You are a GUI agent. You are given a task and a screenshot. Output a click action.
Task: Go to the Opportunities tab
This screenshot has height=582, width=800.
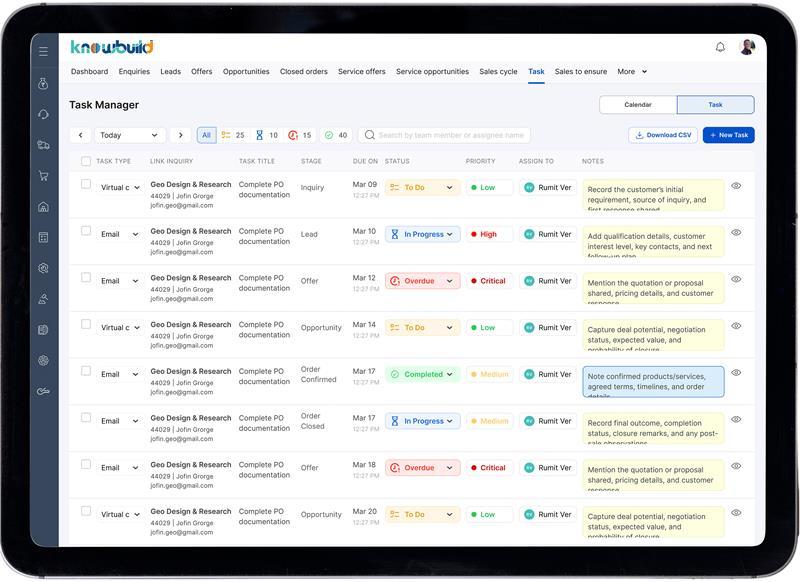pos(246,71)
